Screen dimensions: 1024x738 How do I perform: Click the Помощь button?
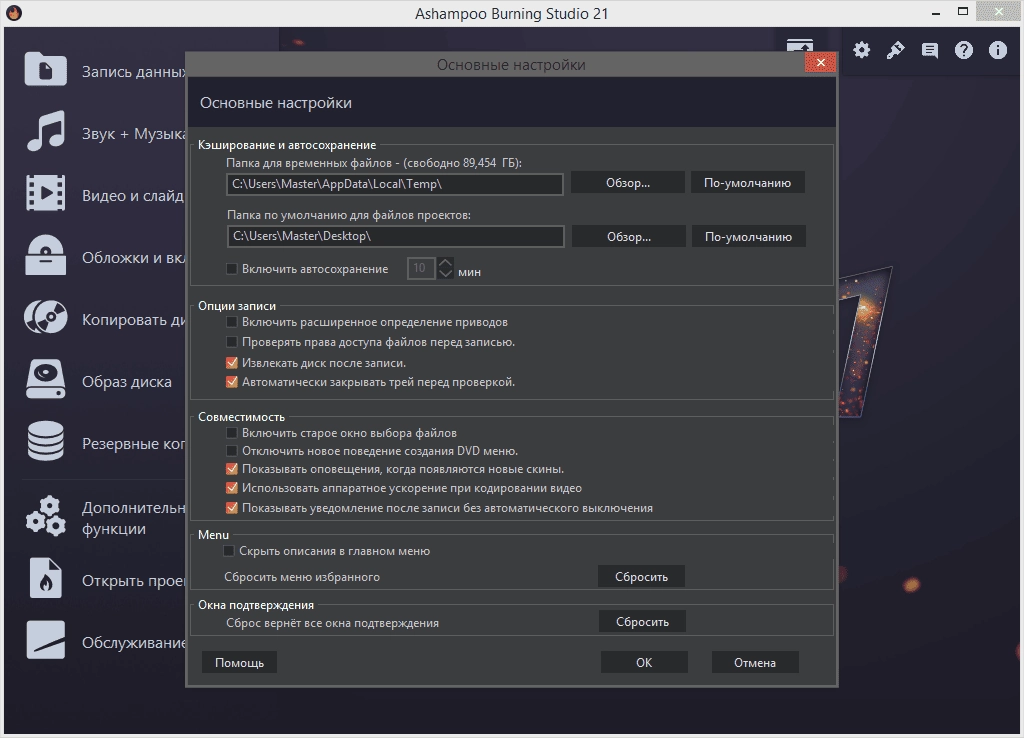point(240,662)
